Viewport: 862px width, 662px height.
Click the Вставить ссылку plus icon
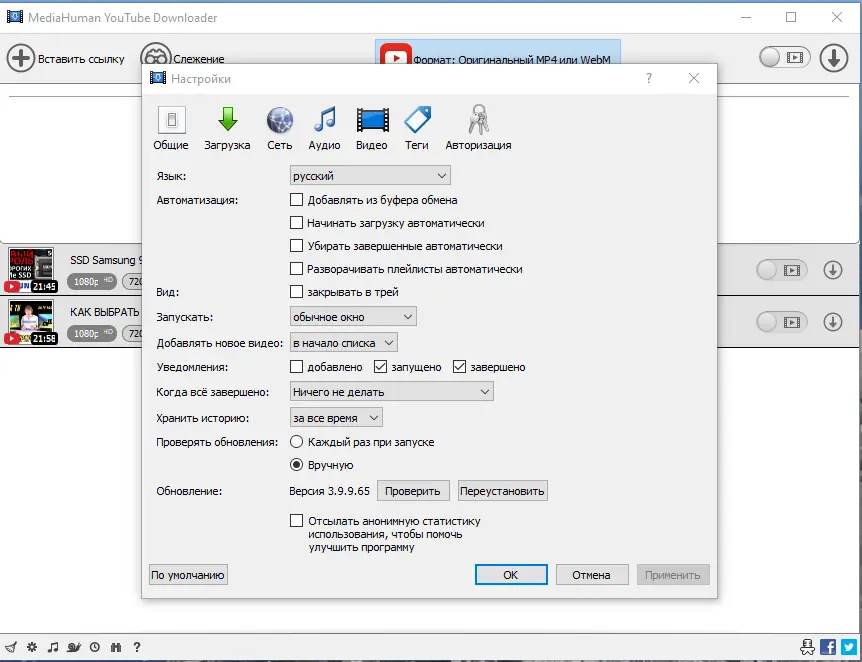(x=21, y=58)
